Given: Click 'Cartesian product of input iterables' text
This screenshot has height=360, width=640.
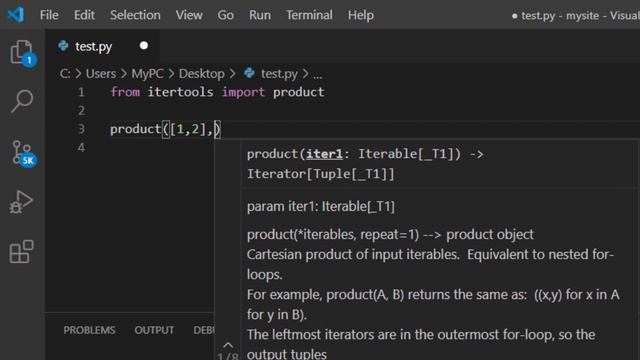Looking at the screenshot, I should [353, 254].
